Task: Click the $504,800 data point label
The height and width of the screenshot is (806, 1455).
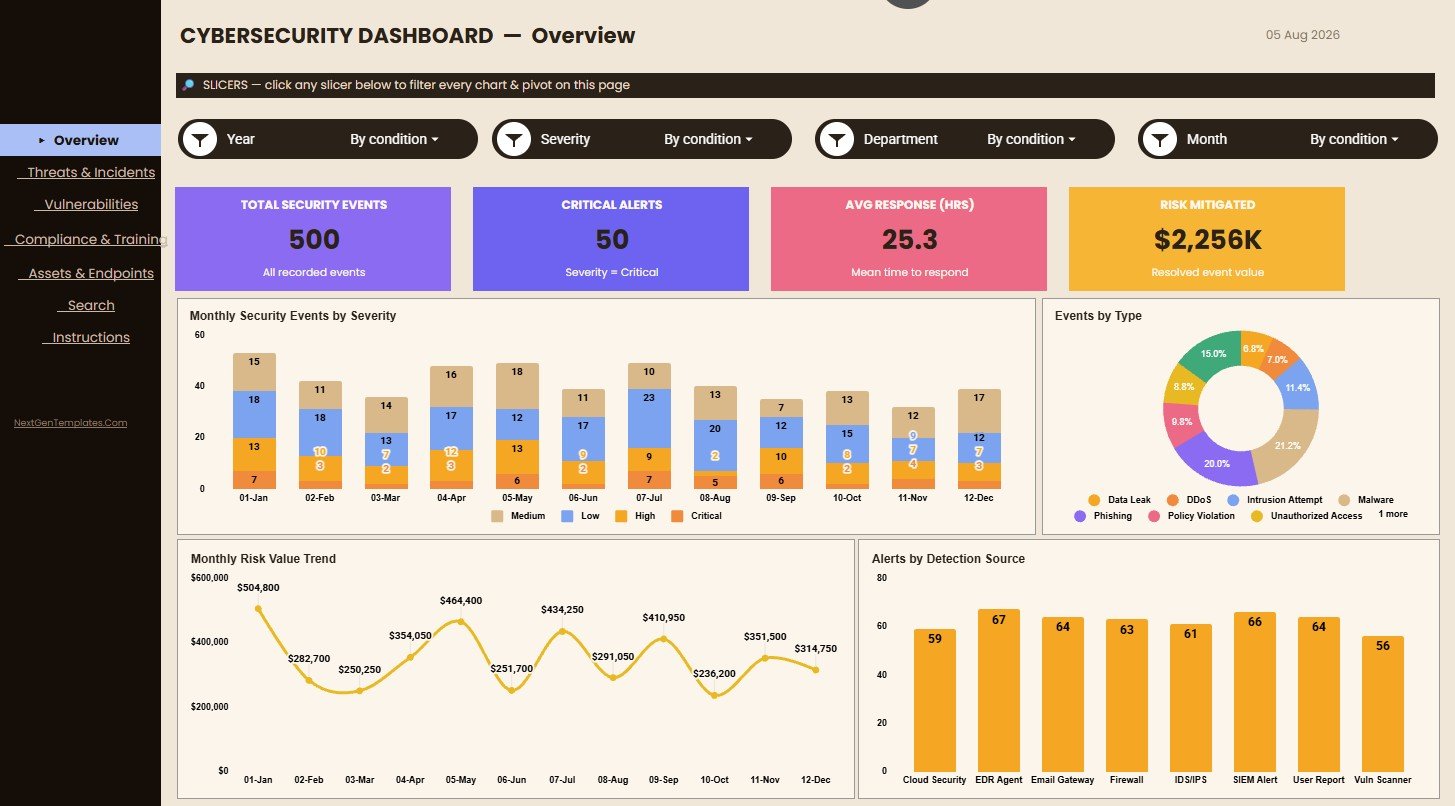Action: pyautogui.click(x=258, y=587)
